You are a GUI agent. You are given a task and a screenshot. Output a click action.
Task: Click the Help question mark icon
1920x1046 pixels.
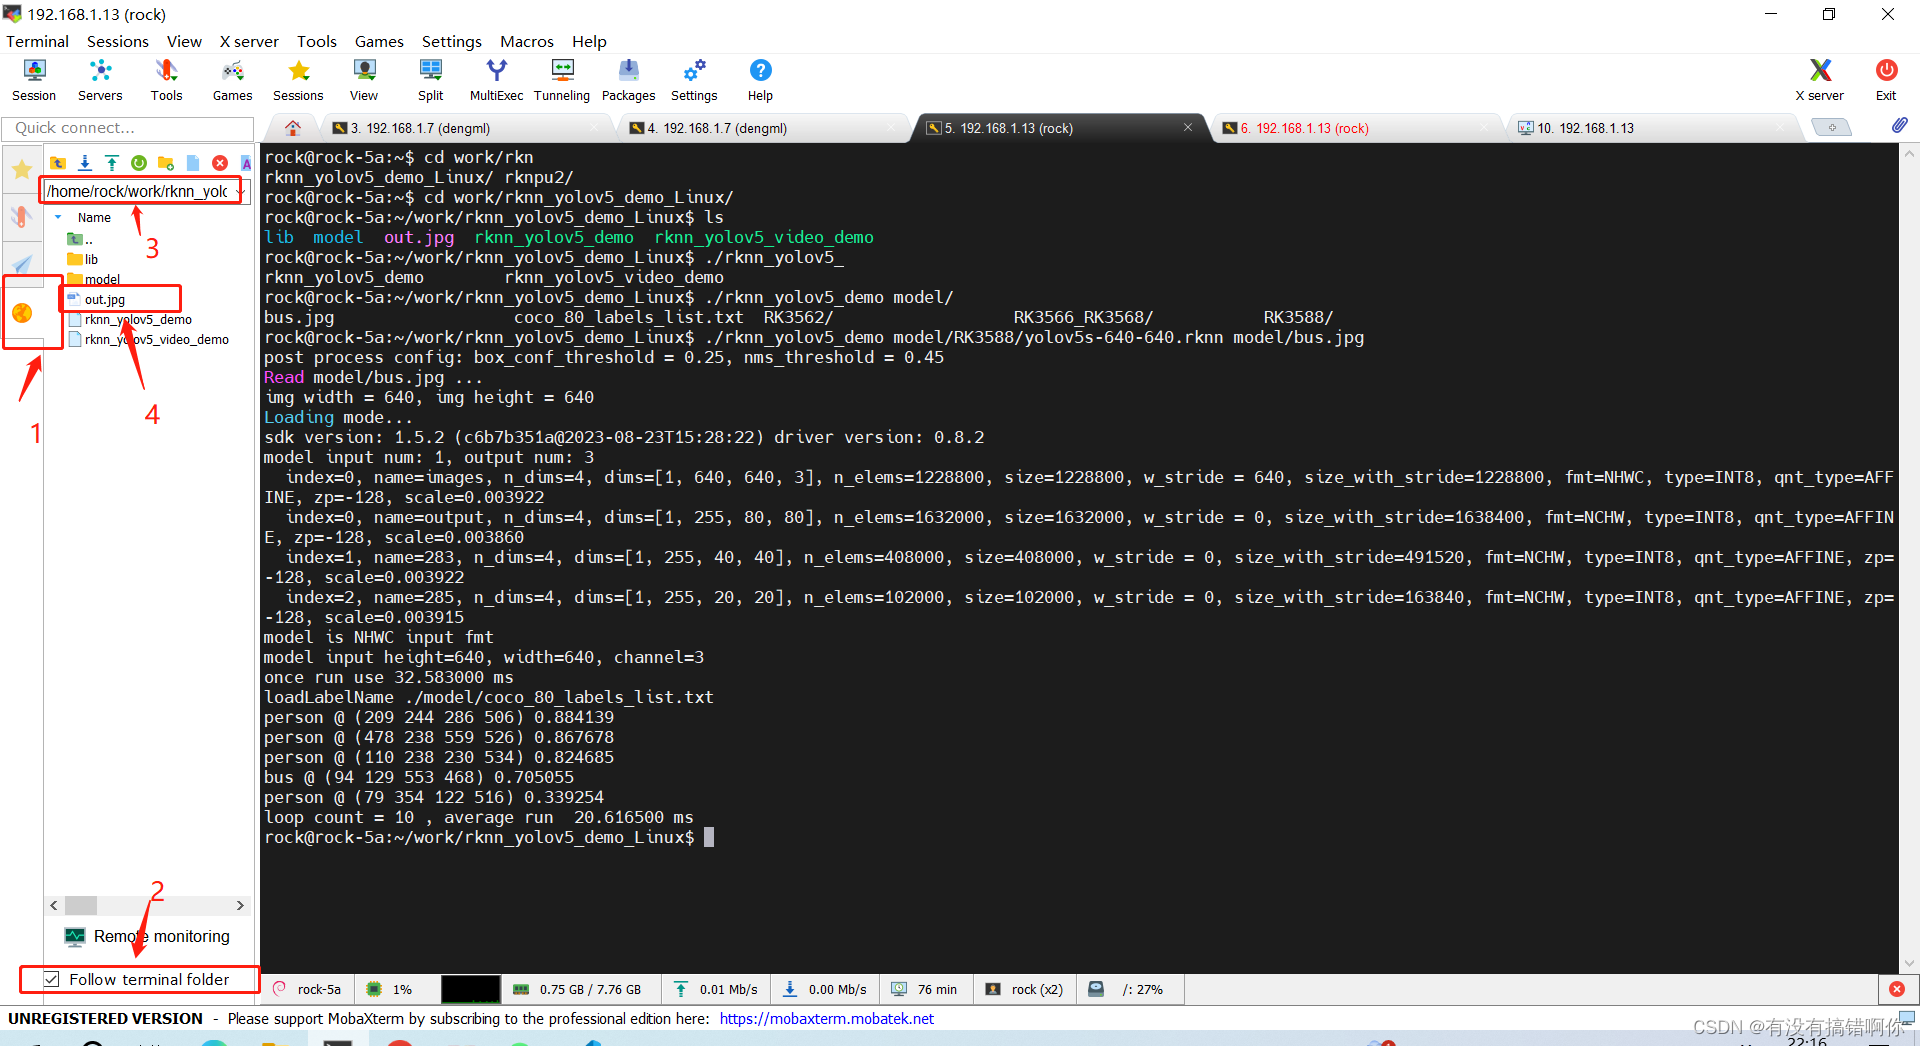(760, 80)
